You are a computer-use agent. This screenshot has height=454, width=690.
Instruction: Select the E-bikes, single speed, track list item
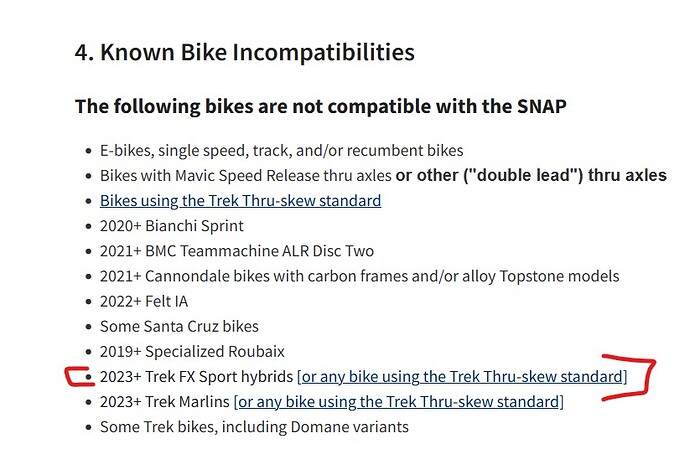coord(282,150)
